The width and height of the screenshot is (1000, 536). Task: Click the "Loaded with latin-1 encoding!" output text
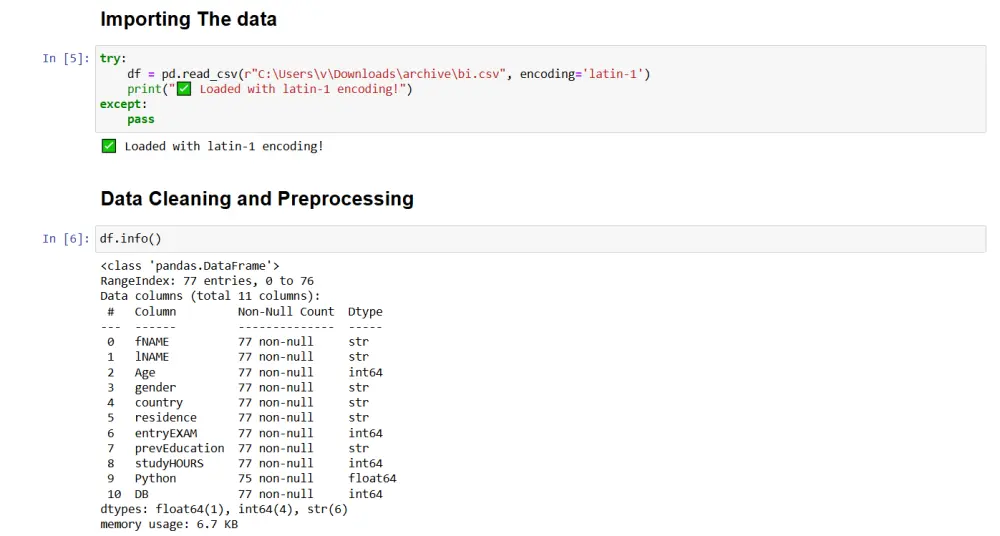(223, 146)
